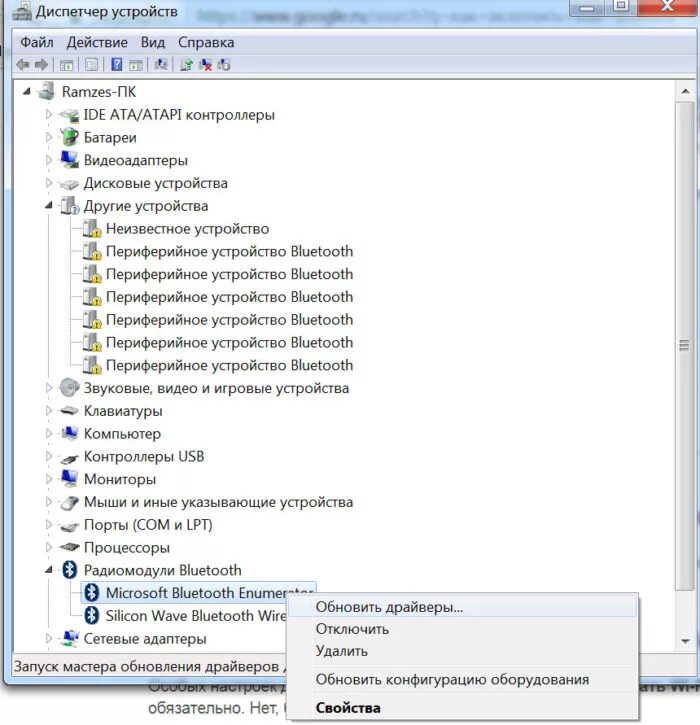Collapse the Другие устройства node

click(49, 206)
